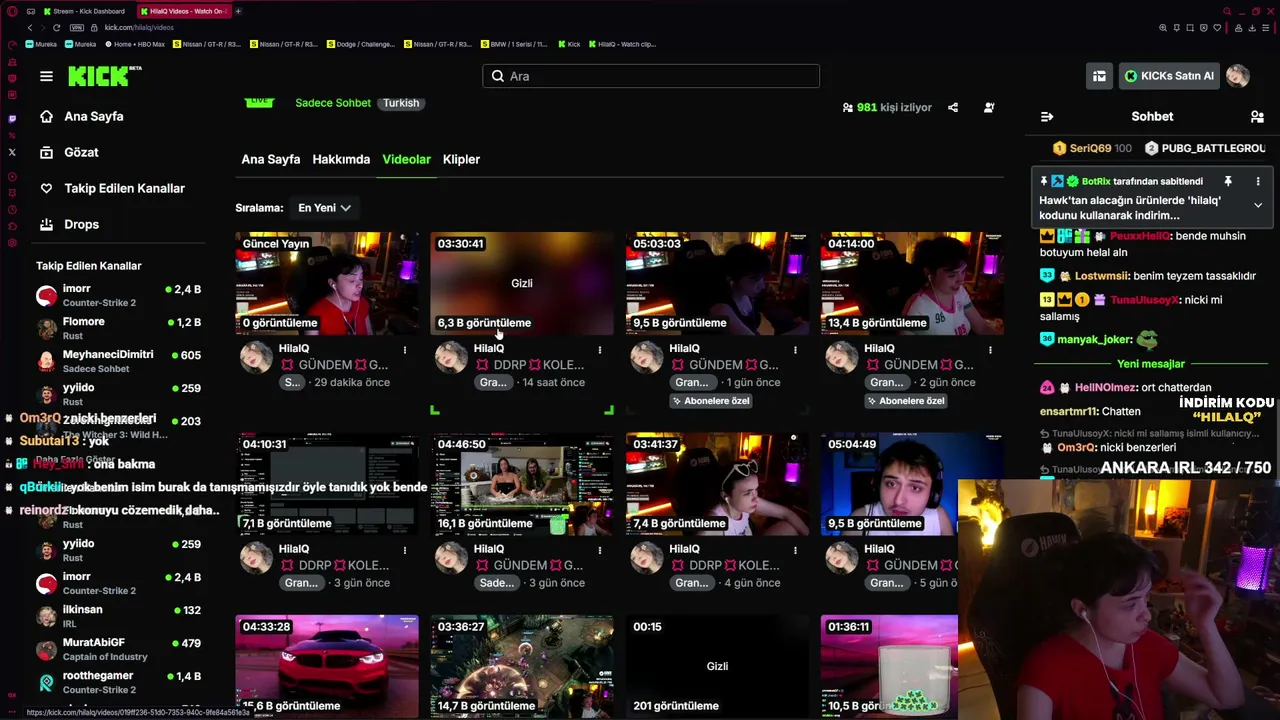This screenshot has height=720, width=1280.
Task: Open the 04:33:28 red car video thumbnail
Action: click(x=327, y=666)
